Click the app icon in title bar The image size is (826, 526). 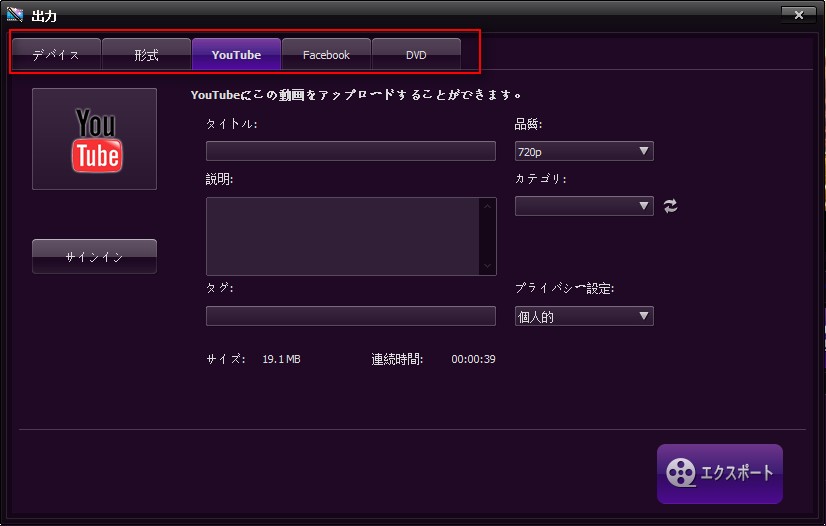tap(15, 15)
